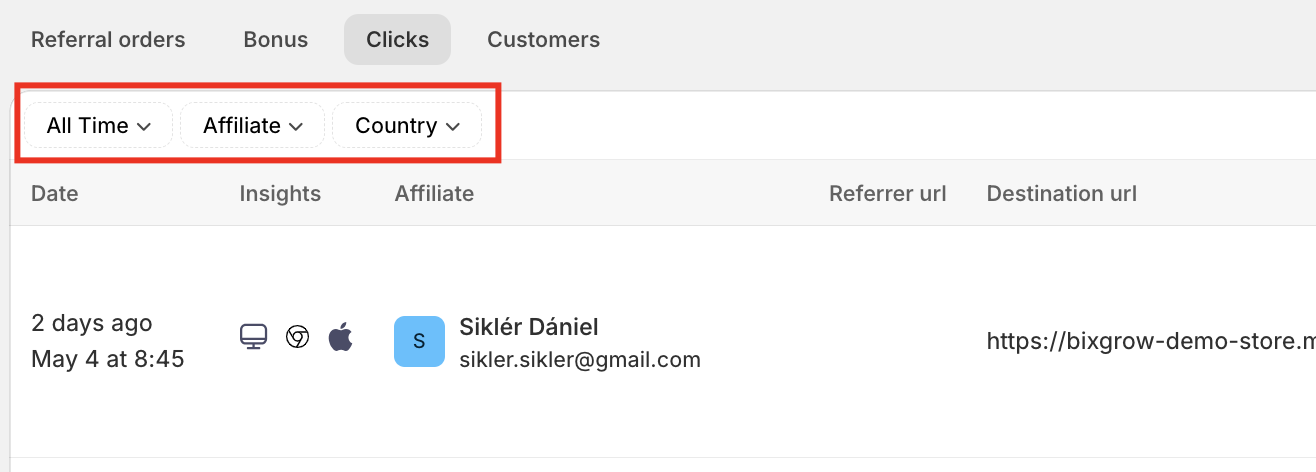Click the Affiliate filter chevron arrow
The image size is (1316, 472).
[296, 127]
